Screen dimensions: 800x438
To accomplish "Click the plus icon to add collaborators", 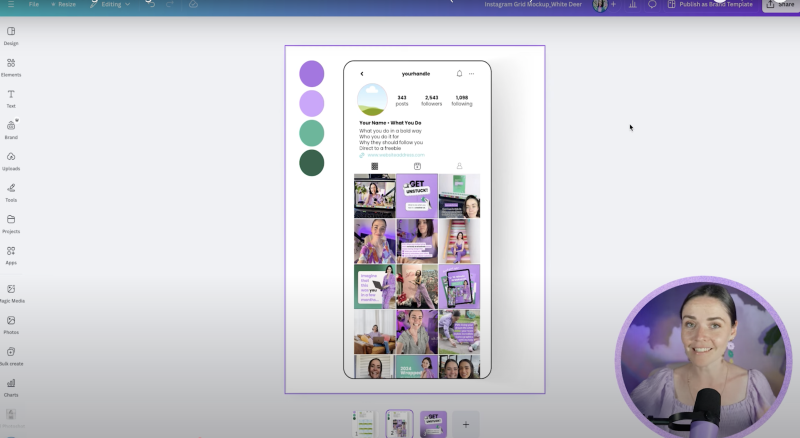I will point(613,4).
